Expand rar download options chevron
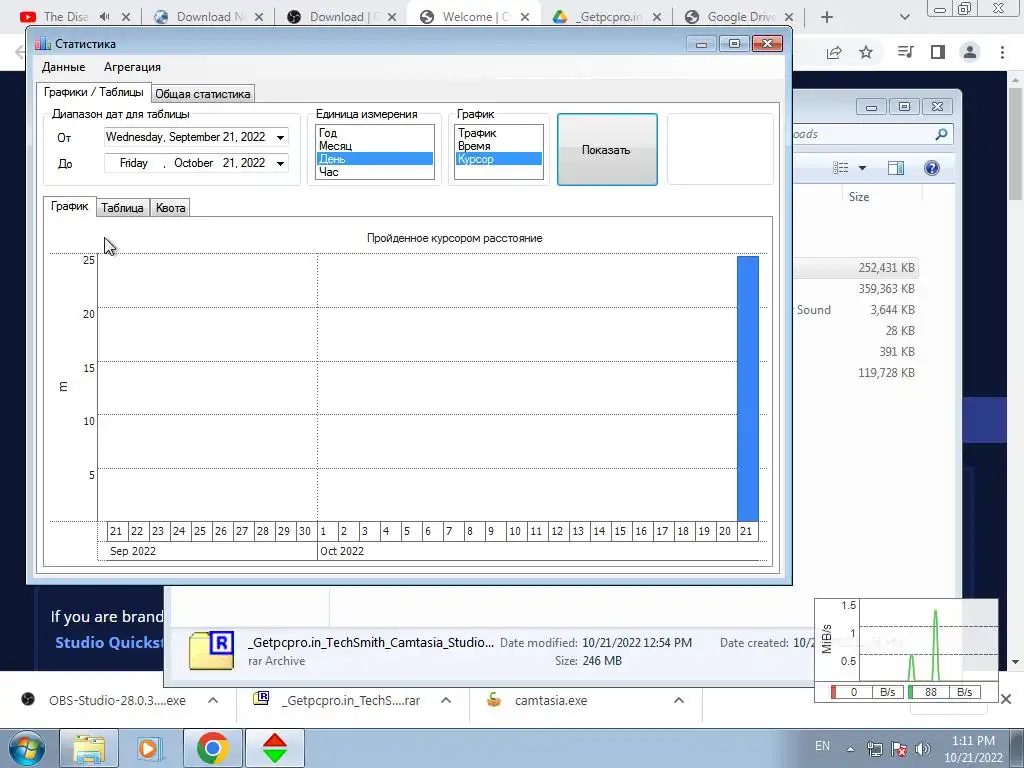 coord(446,700)
